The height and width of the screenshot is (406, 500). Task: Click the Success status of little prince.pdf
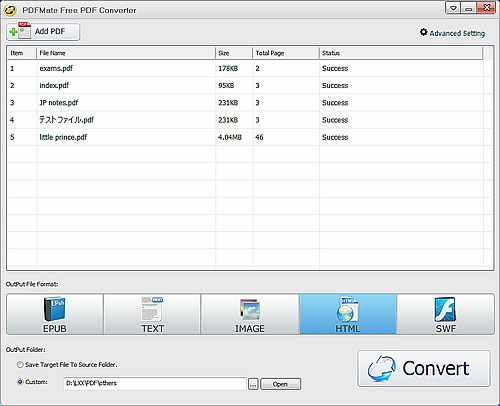click(x=335, y=137)
